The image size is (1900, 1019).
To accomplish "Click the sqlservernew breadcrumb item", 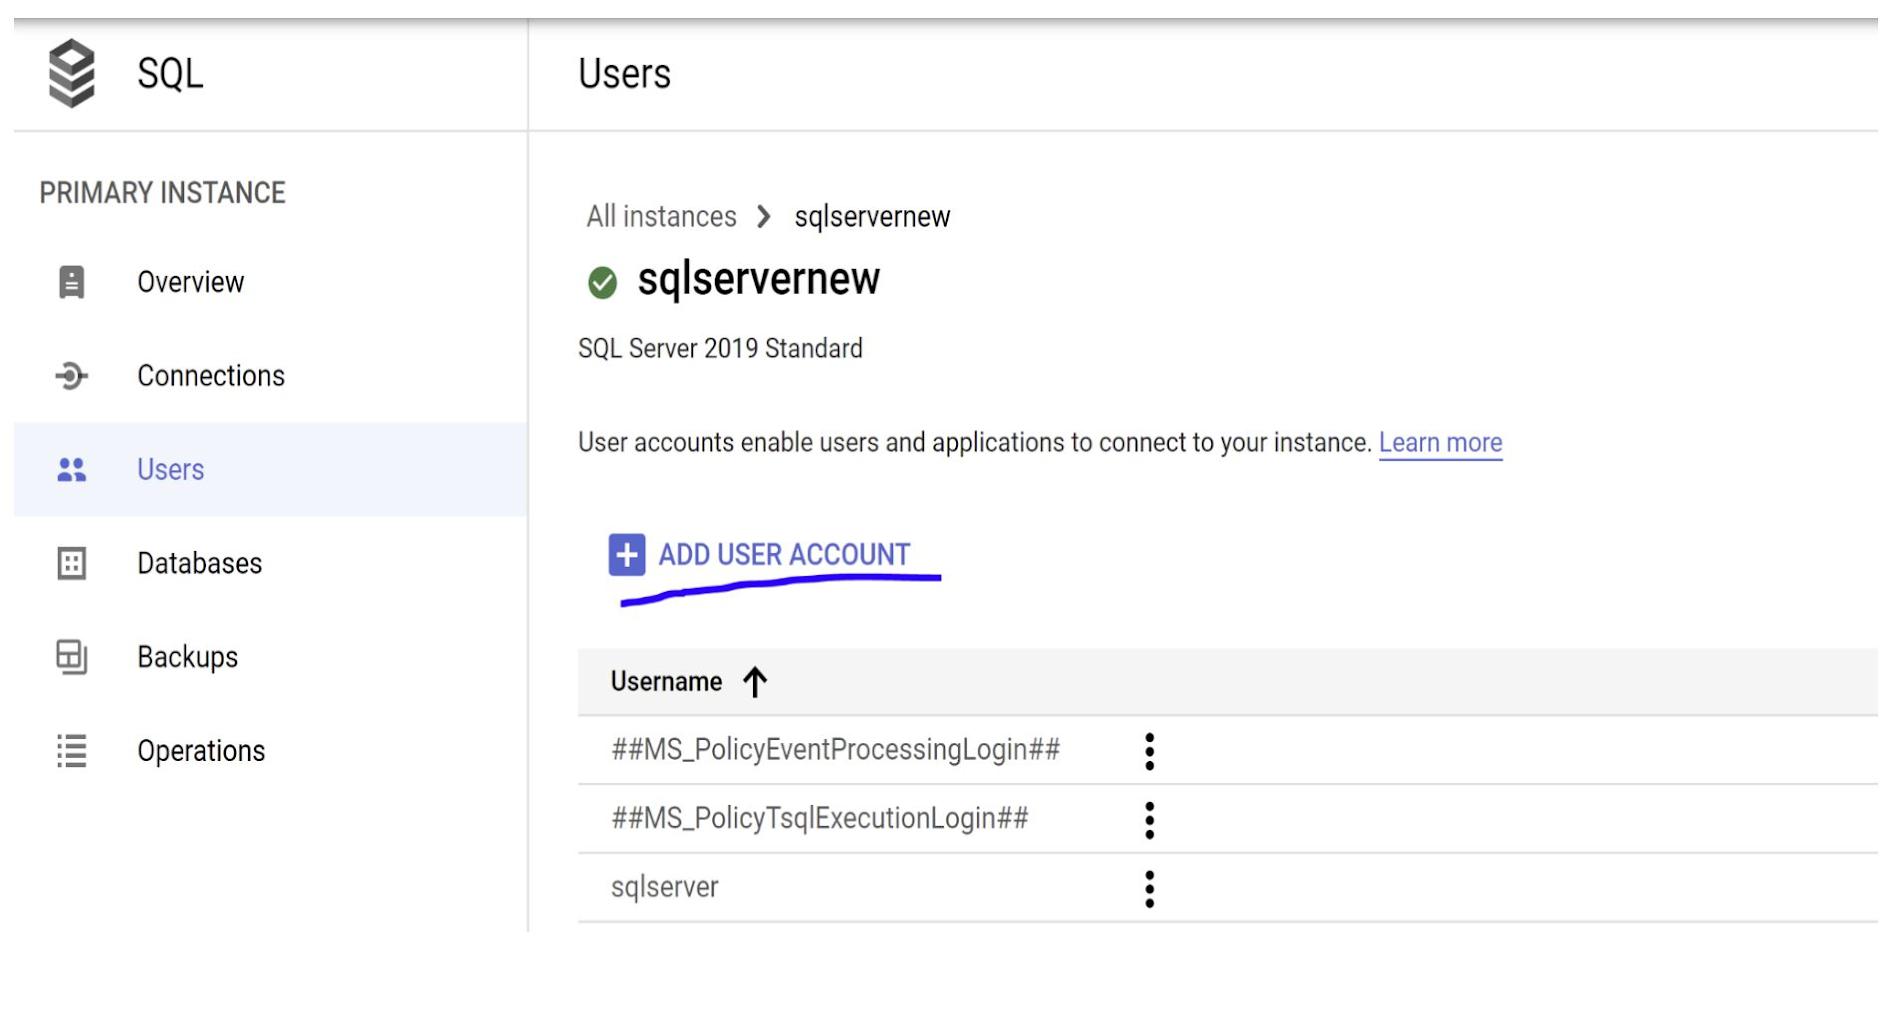I will coord(872,217).
